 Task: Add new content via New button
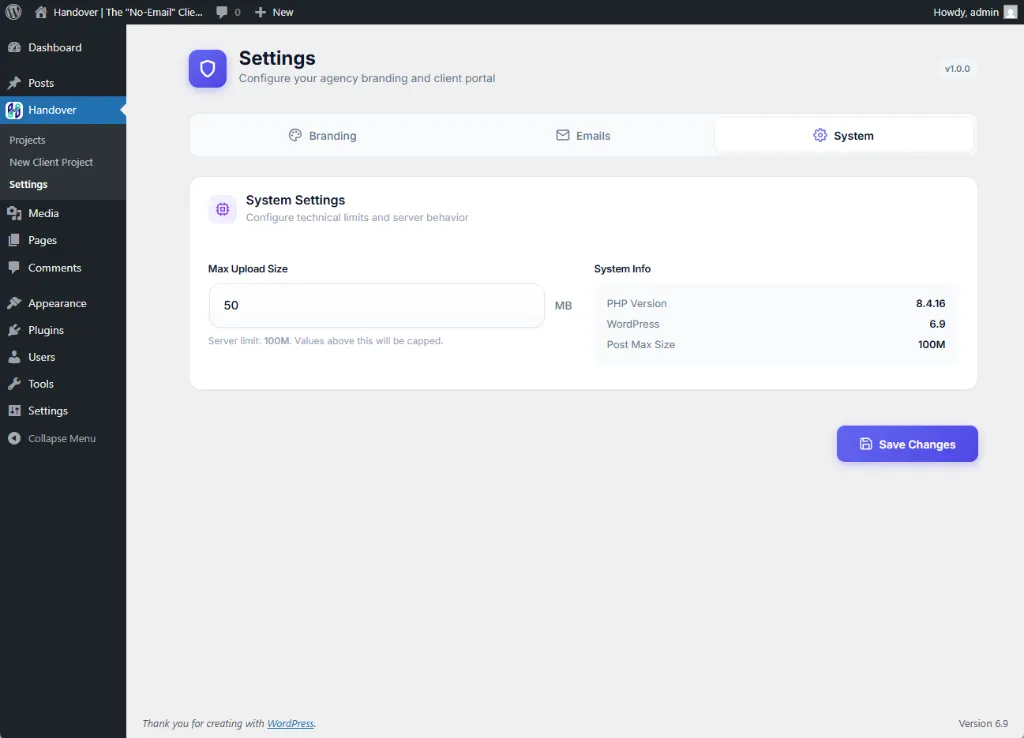click(x=274, y=12)
